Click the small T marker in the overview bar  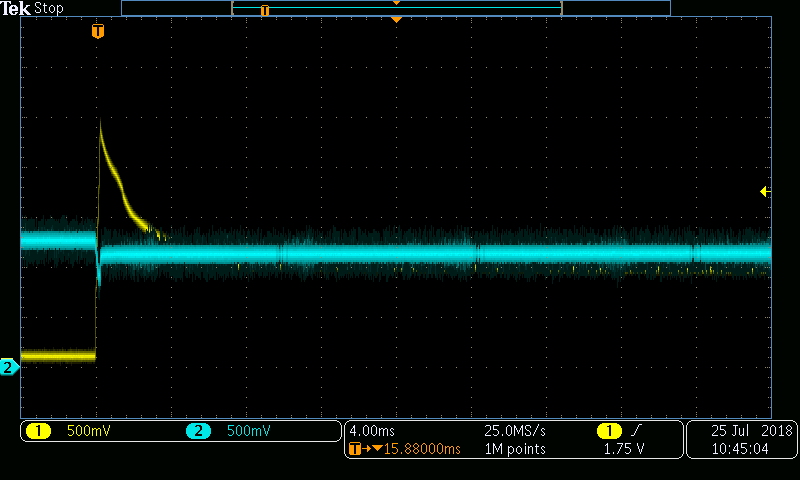click(265, 10)
